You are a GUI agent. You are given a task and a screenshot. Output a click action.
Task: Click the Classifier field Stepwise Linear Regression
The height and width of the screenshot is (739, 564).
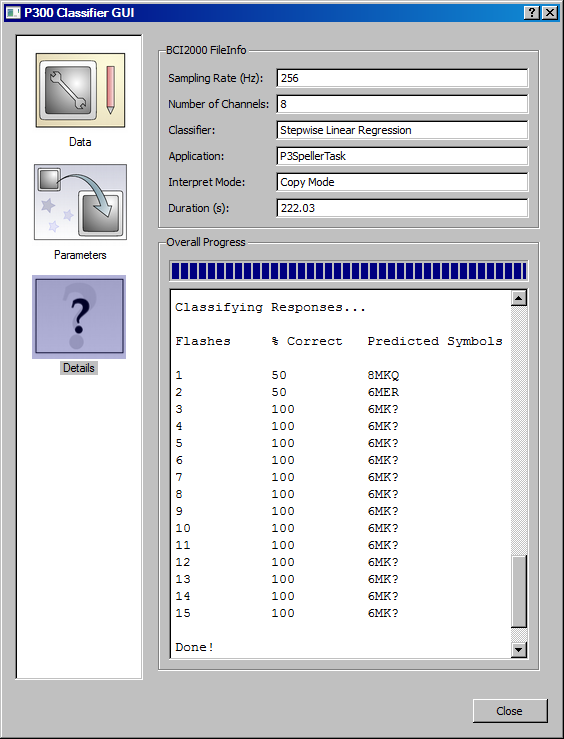pos(402,130)
